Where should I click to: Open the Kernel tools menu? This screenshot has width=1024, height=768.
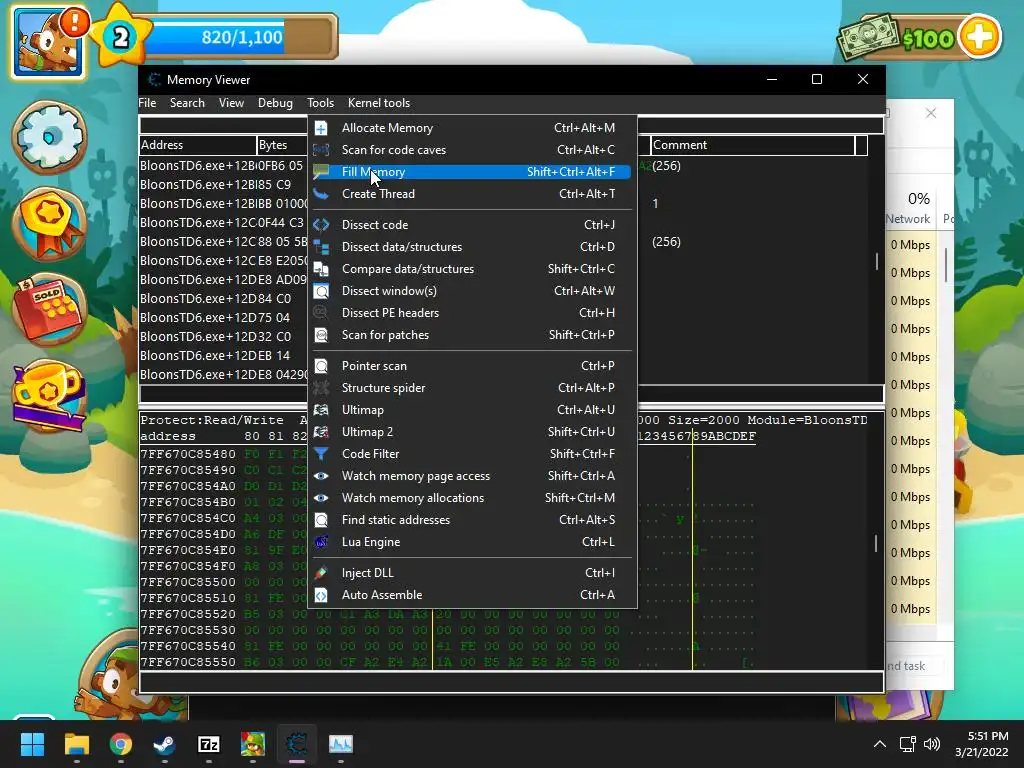[x=379, y=103]
